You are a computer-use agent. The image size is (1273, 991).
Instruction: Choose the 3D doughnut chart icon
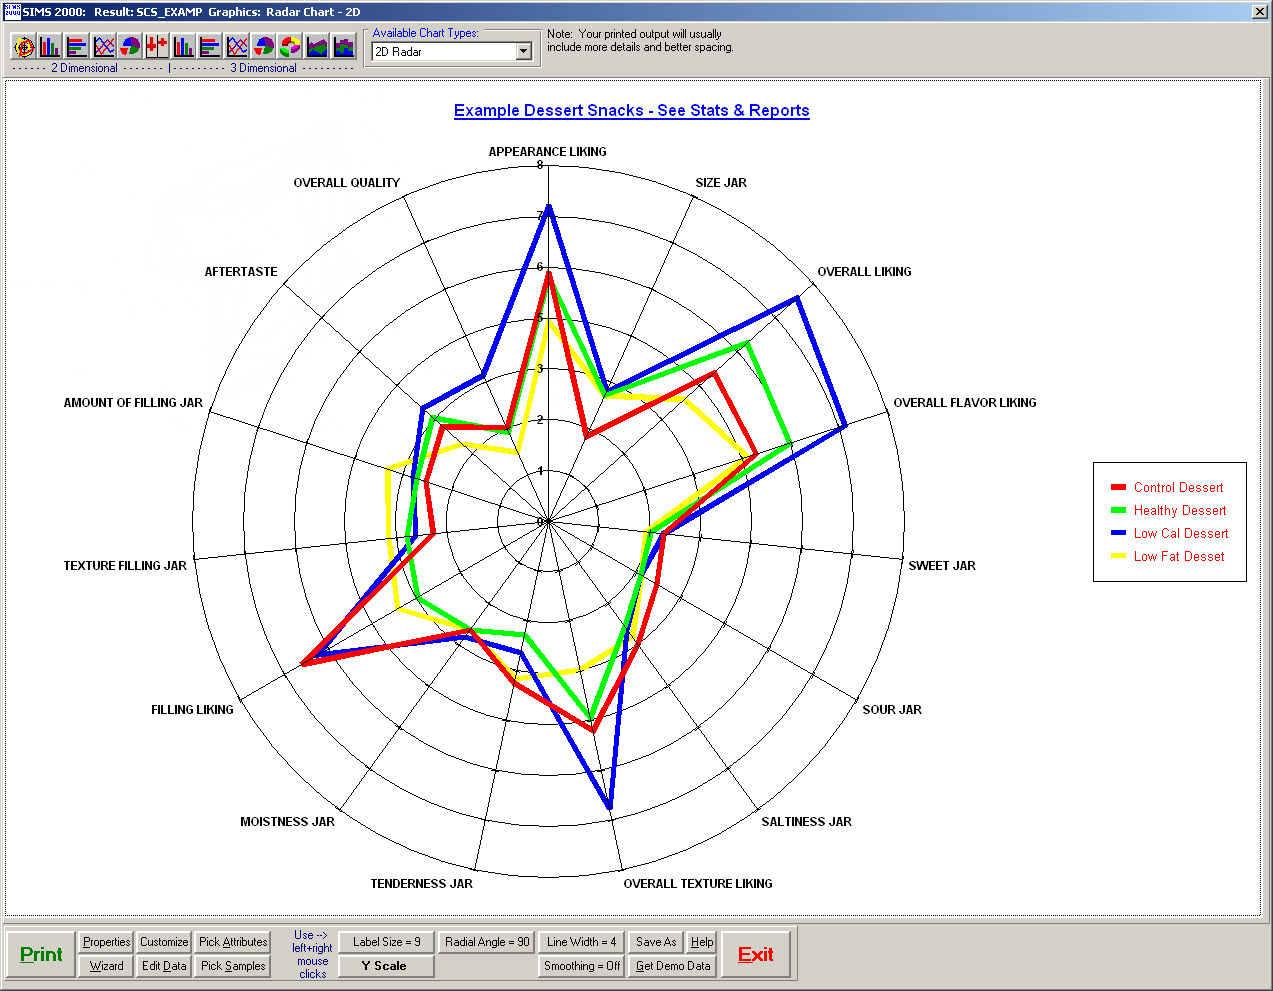click(290, 47)
